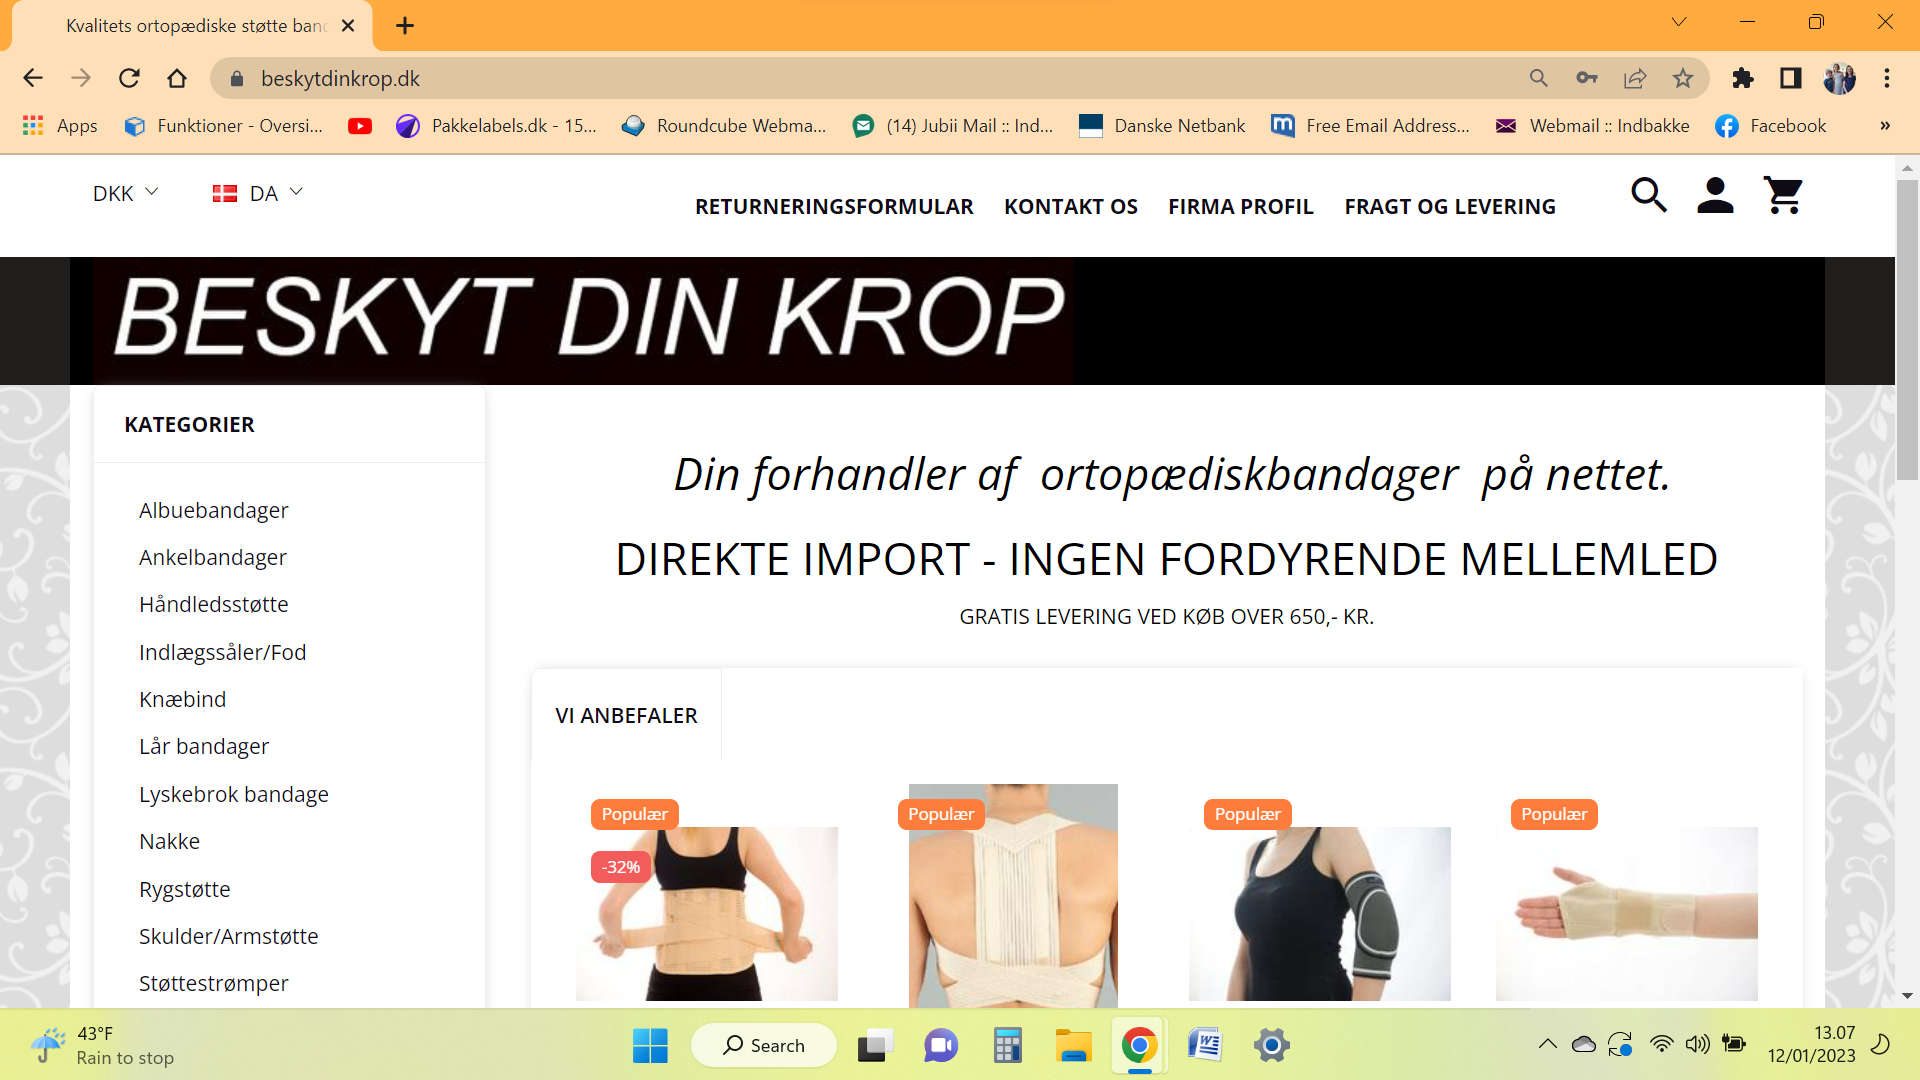Open the KONTAKT OS menu item
Viewport: 1920px width, 1080px height.
[1070, 207]
